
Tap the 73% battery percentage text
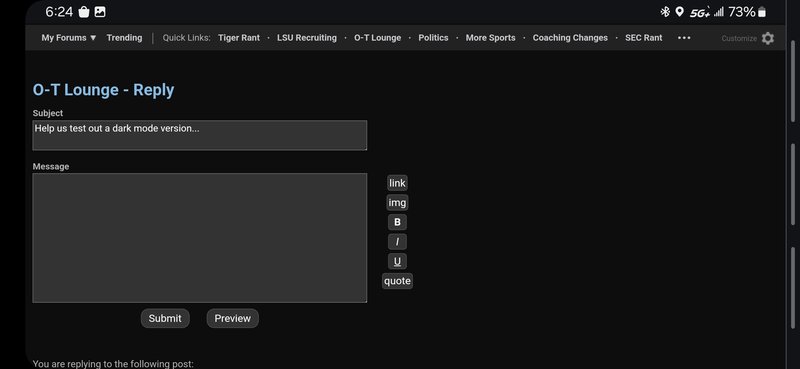pos(742,12)
